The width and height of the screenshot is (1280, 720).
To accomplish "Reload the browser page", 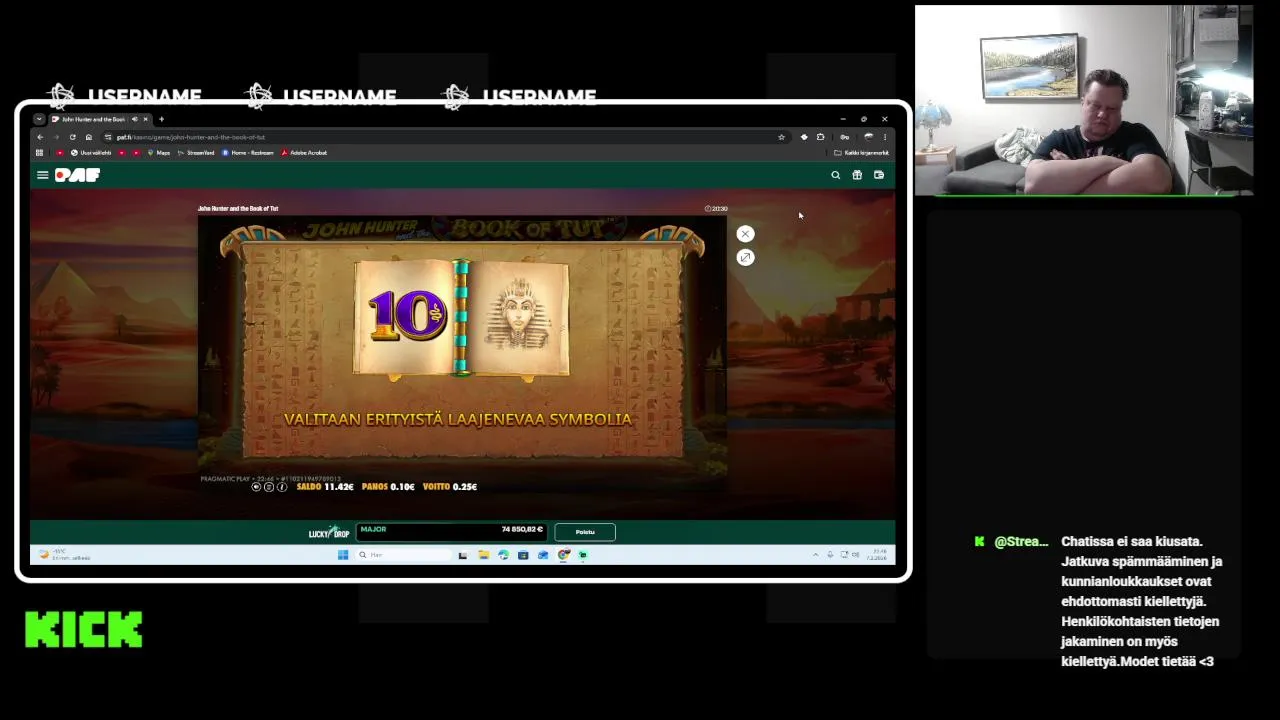I will (x=72, y=137).
